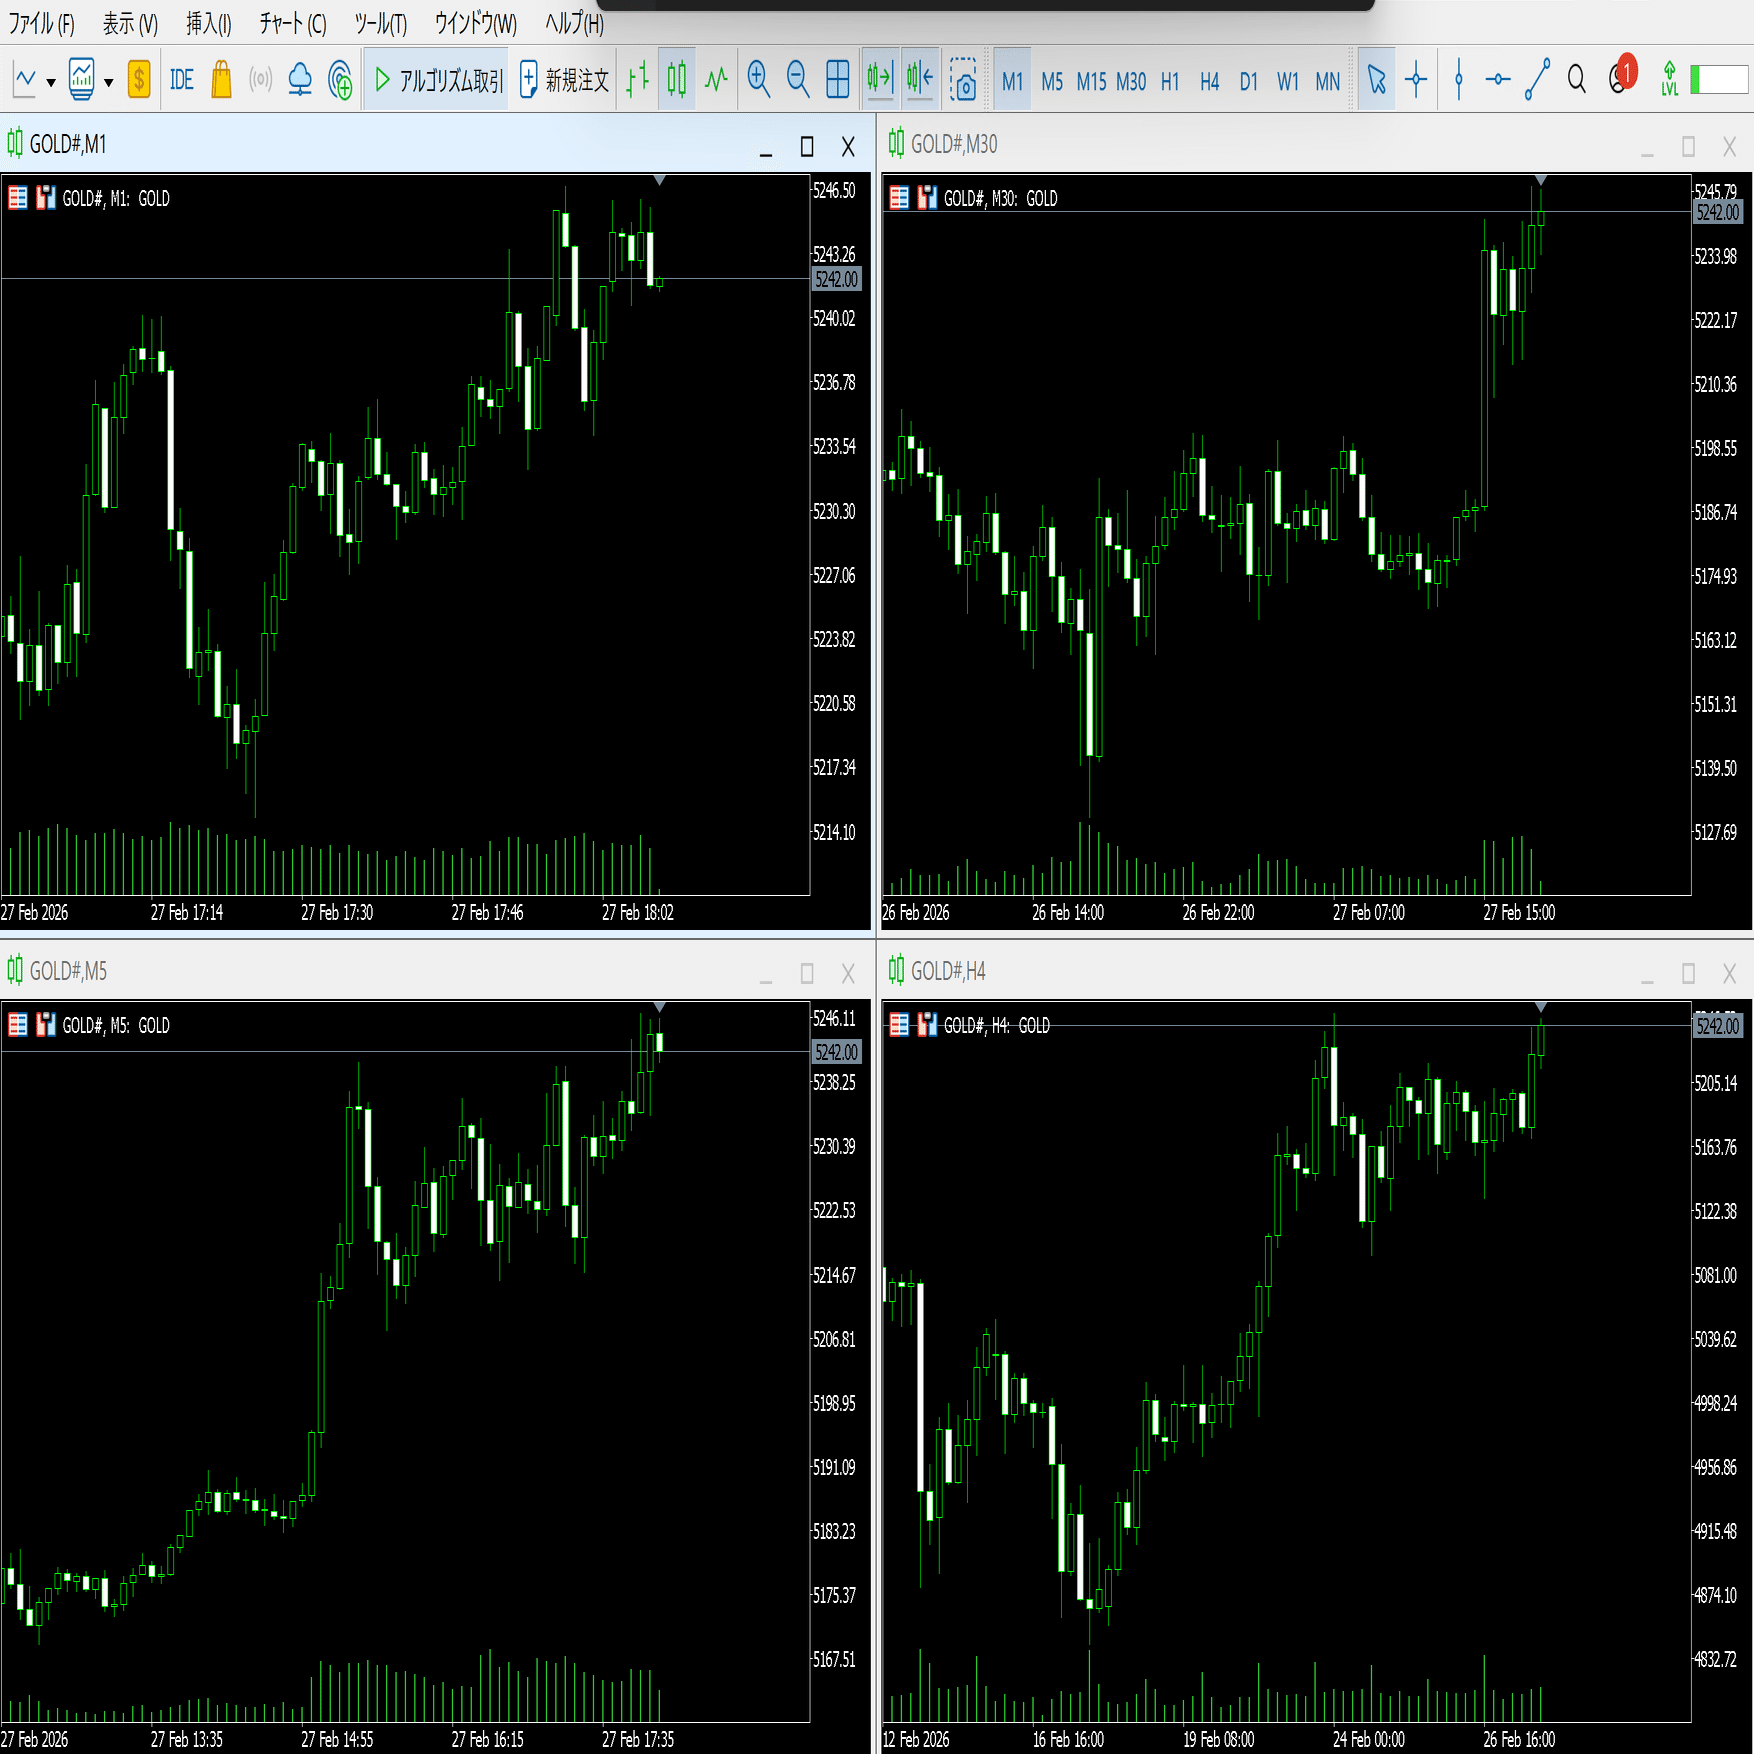
Task: Click one-click trading icon in GOLD#,M30 chart
Action: pos(899,198)
